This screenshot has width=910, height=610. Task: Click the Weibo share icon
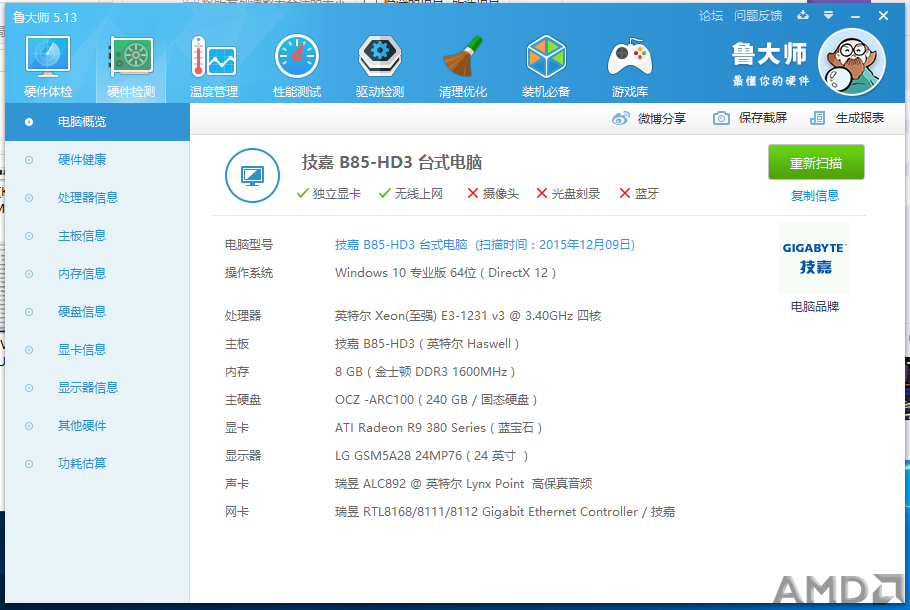[x=620, y=118]
